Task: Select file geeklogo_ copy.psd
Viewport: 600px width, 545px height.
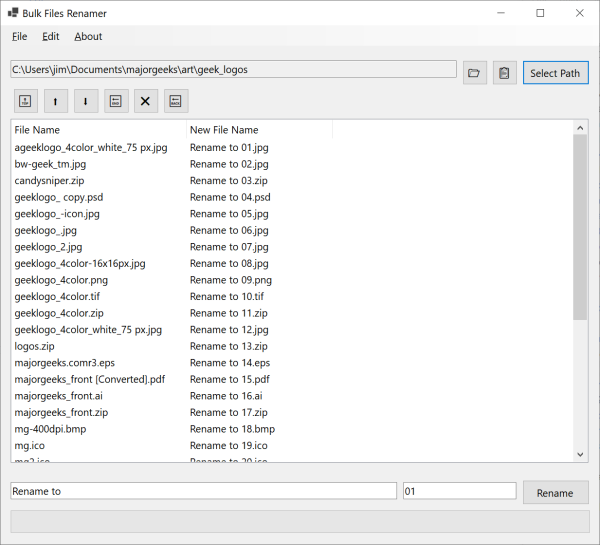Action: (x=59, y=197)
